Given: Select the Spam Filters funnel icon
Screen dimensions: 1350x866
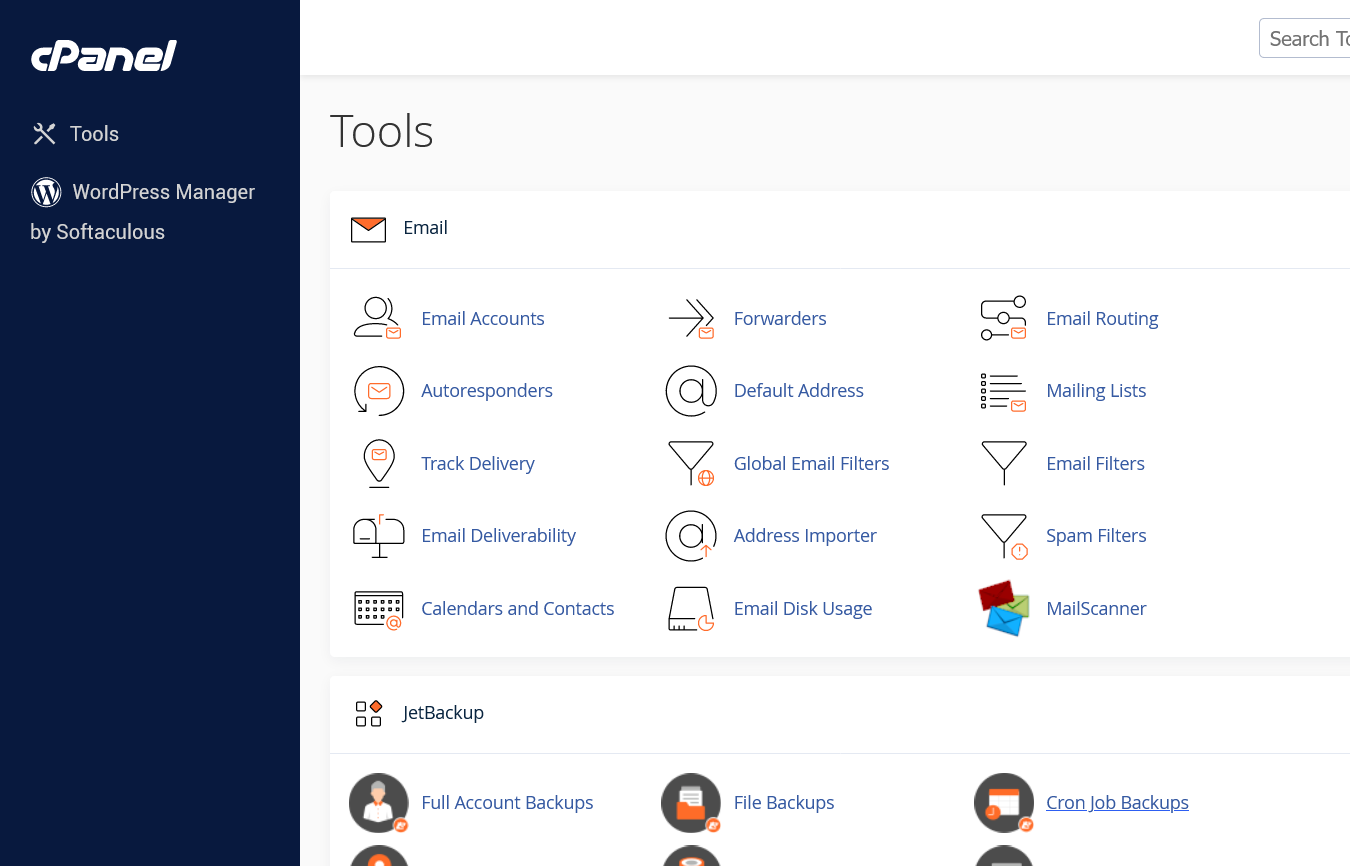Looking at the screenshot, I should pos(1004,535).
